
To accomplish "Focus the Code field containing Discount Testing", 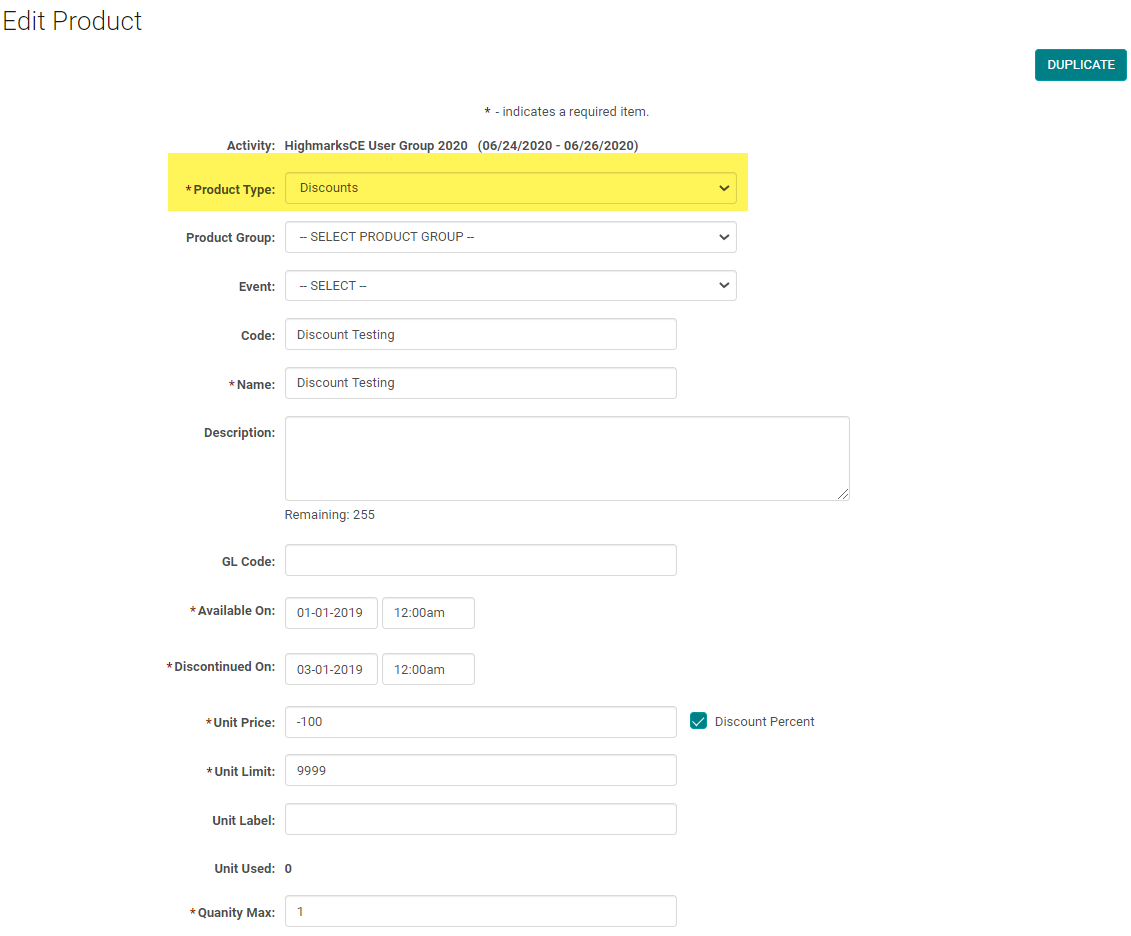I will [x=480, y=335].
